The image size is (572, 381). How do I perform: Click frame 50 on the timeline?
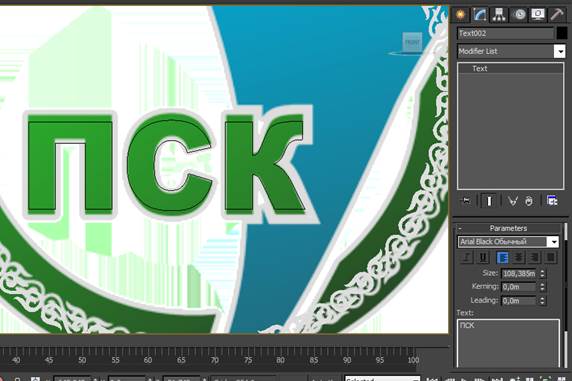click(82, 360)
